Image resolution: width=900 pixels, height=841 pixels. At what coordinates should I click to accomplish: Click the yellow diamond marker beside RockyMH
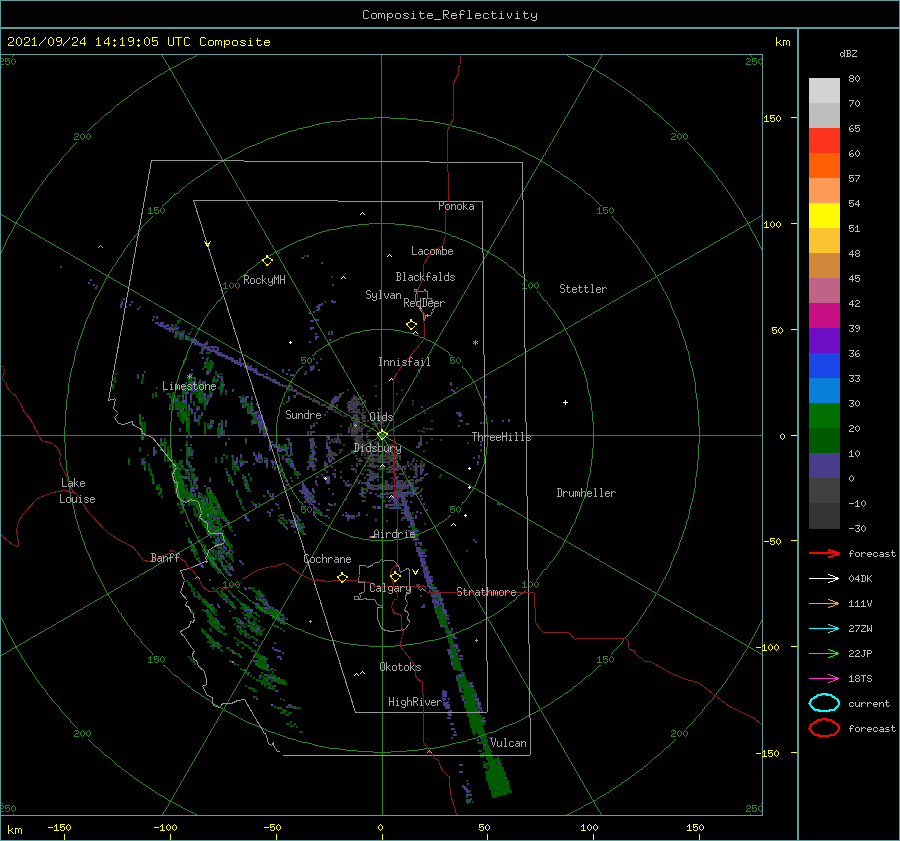(x=267, y=261)
